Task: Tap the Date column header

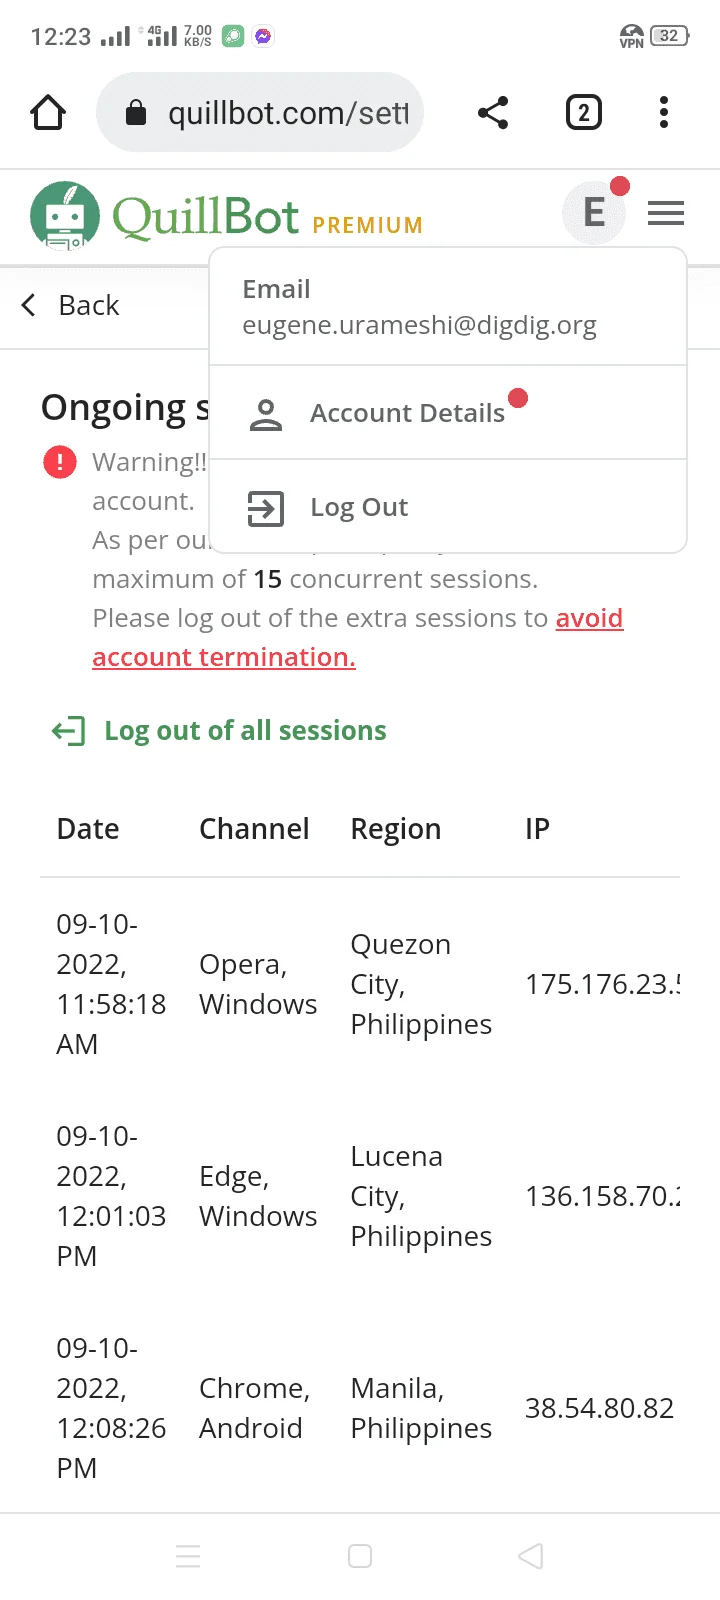Action: click(88, 829)
